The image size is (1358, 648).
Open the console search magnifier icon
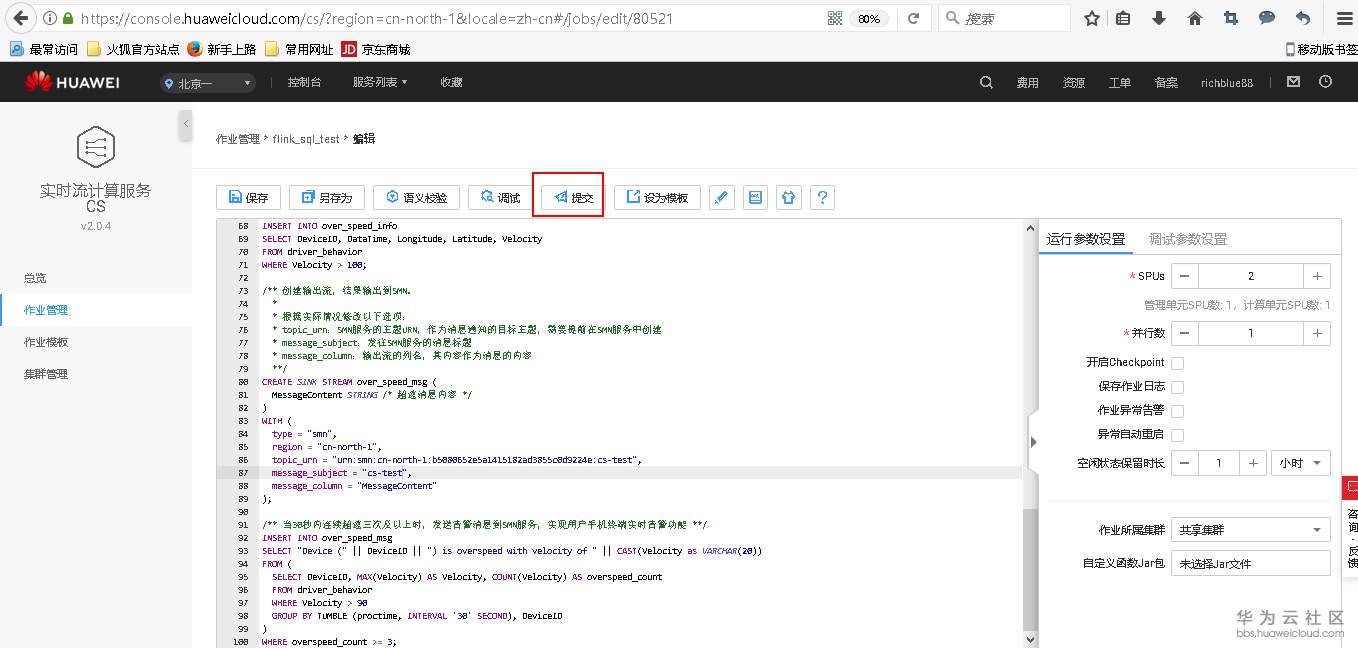[x=986, y=82]
